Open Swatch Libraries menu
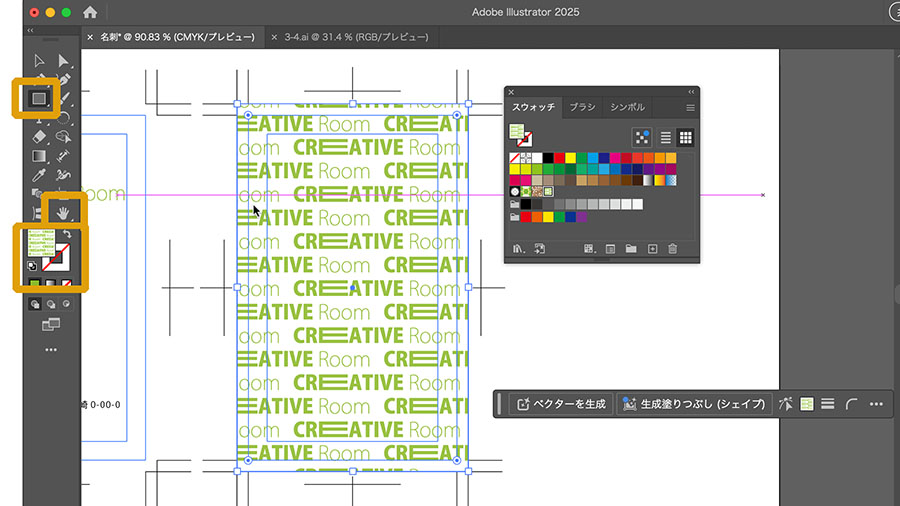The image size is (900, 506). (x=519, y=249)
